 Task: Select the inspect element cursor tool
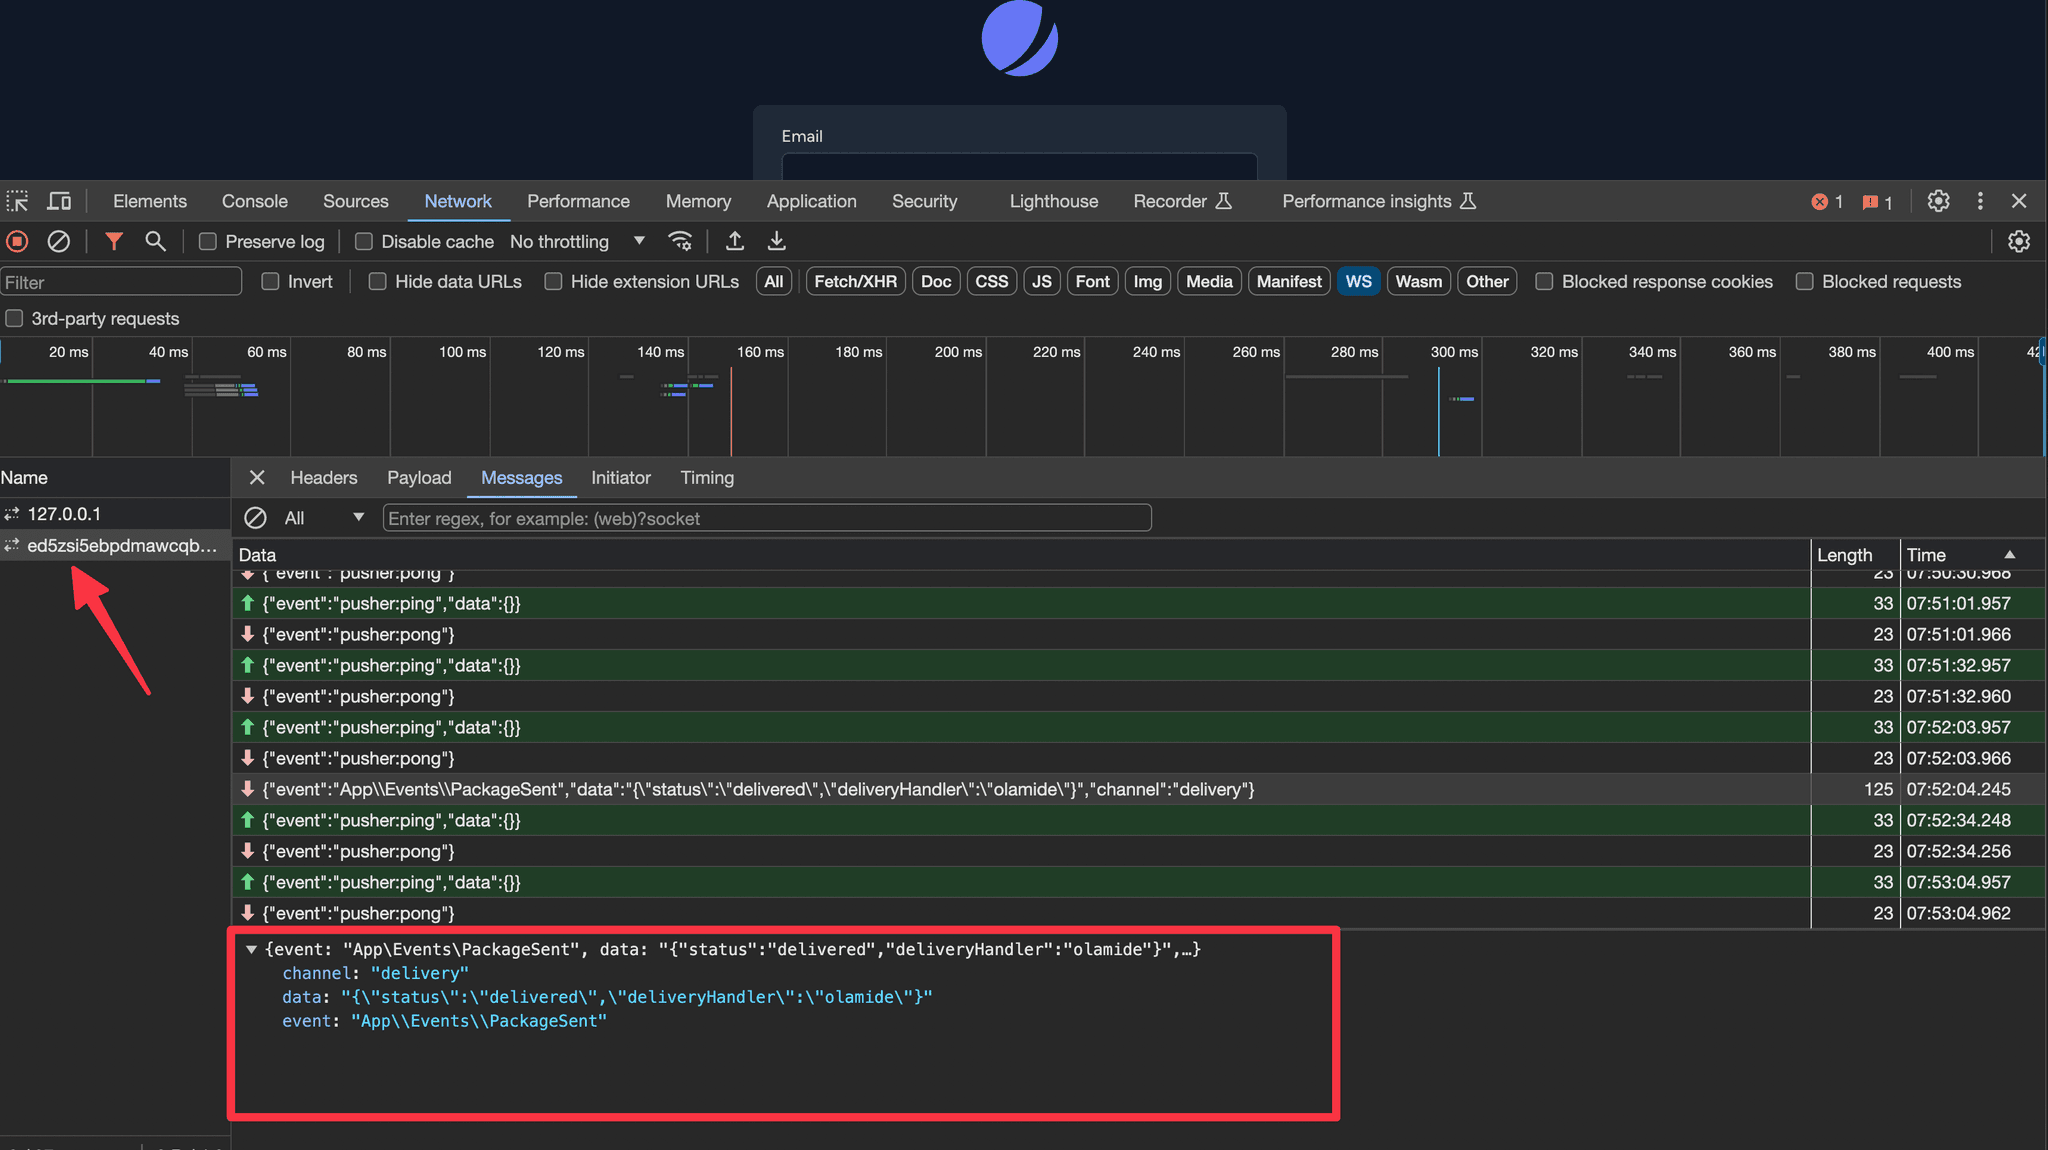tap(17, 201)
